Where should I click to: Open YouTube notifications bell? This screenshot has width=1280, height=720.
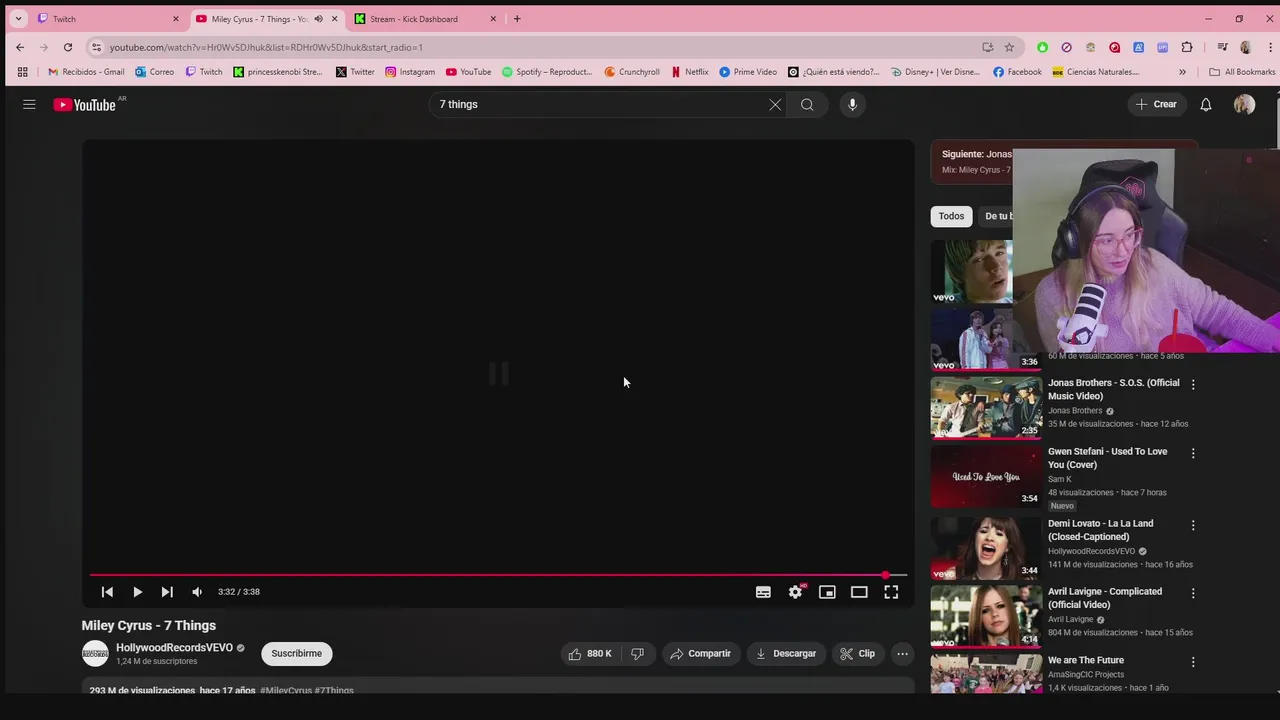[x=1206, y=104]
